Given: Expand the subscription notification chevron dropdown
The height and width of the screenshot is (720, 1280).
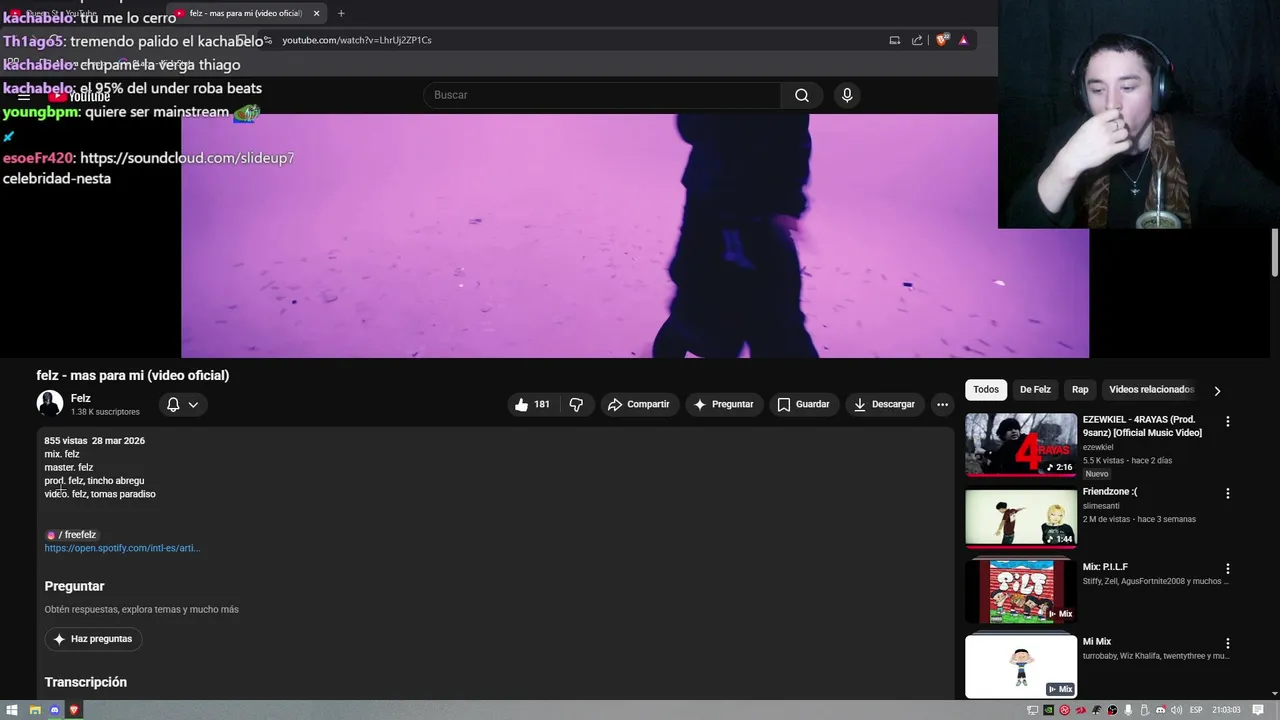Looking at the screenshot, I should pyautogui.click(x=193, y=404).
